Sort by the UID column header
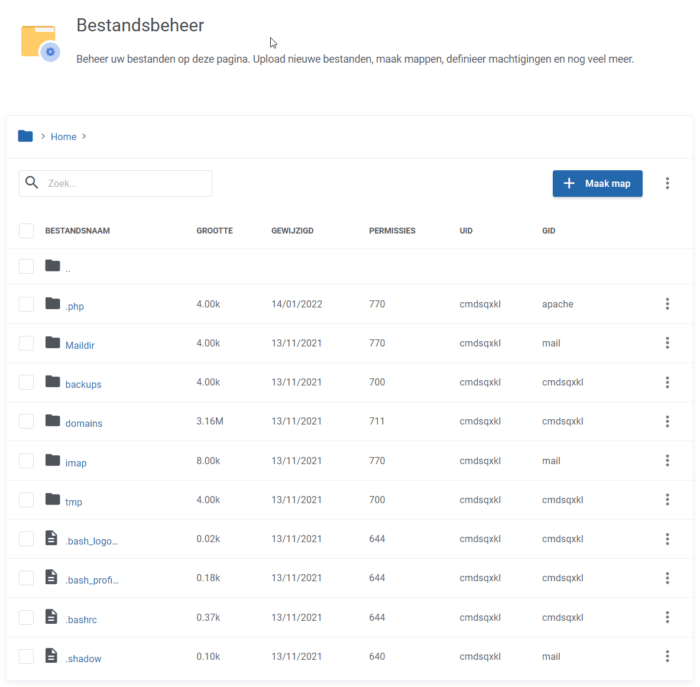Image resolution: width=700 pixels, height=687 pixels. 466,231
